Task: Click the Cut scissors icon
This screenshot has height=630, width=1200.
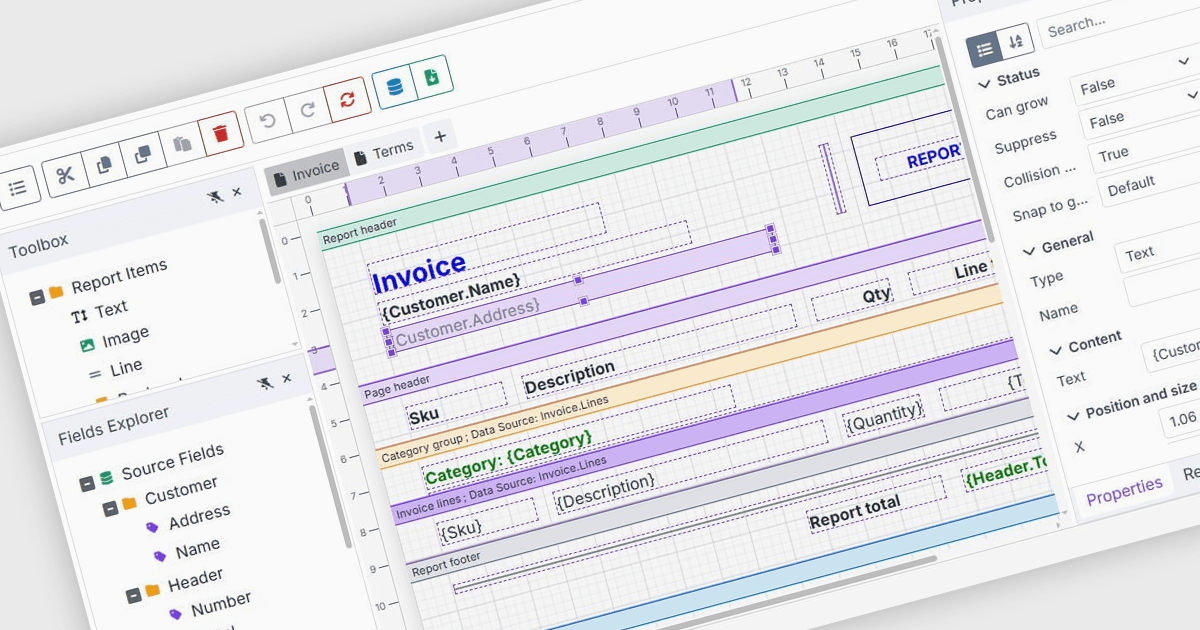Action: click(x=66, y=176)
